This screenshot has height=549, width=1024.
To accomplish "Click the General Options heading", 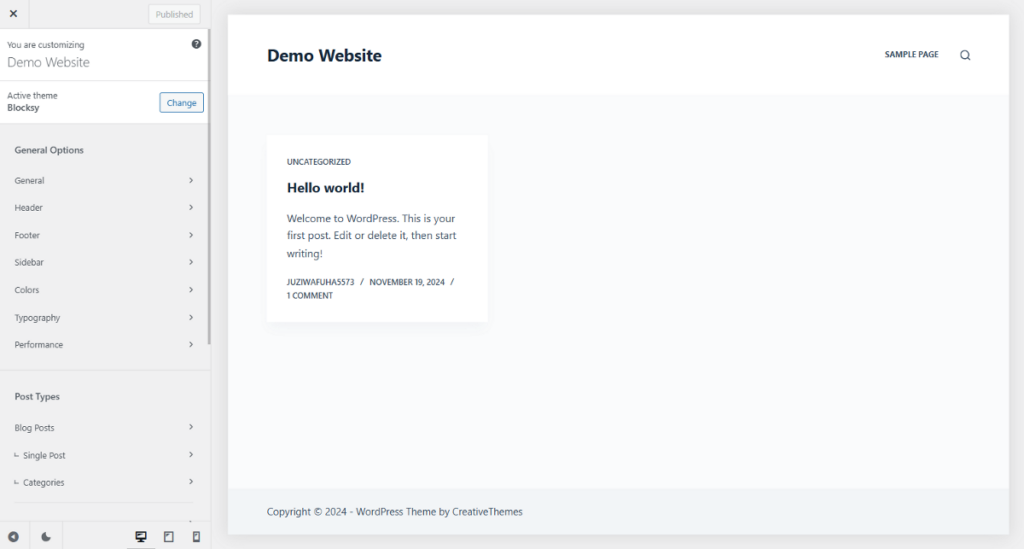I will 49,150.
